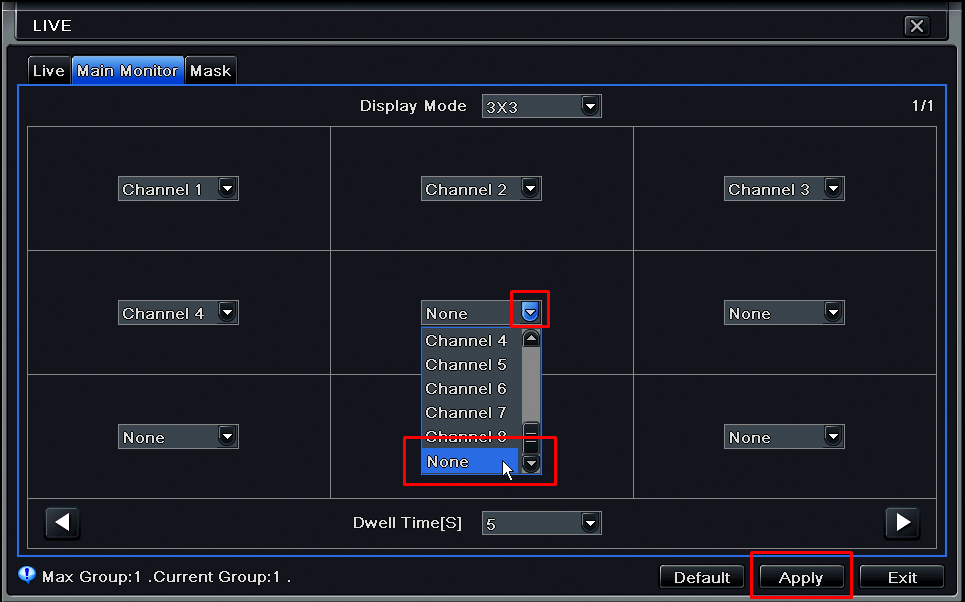Click the previous group left arrow
Image resolution: width=965 pixels, height=602 pixels.
click(62, 523)
